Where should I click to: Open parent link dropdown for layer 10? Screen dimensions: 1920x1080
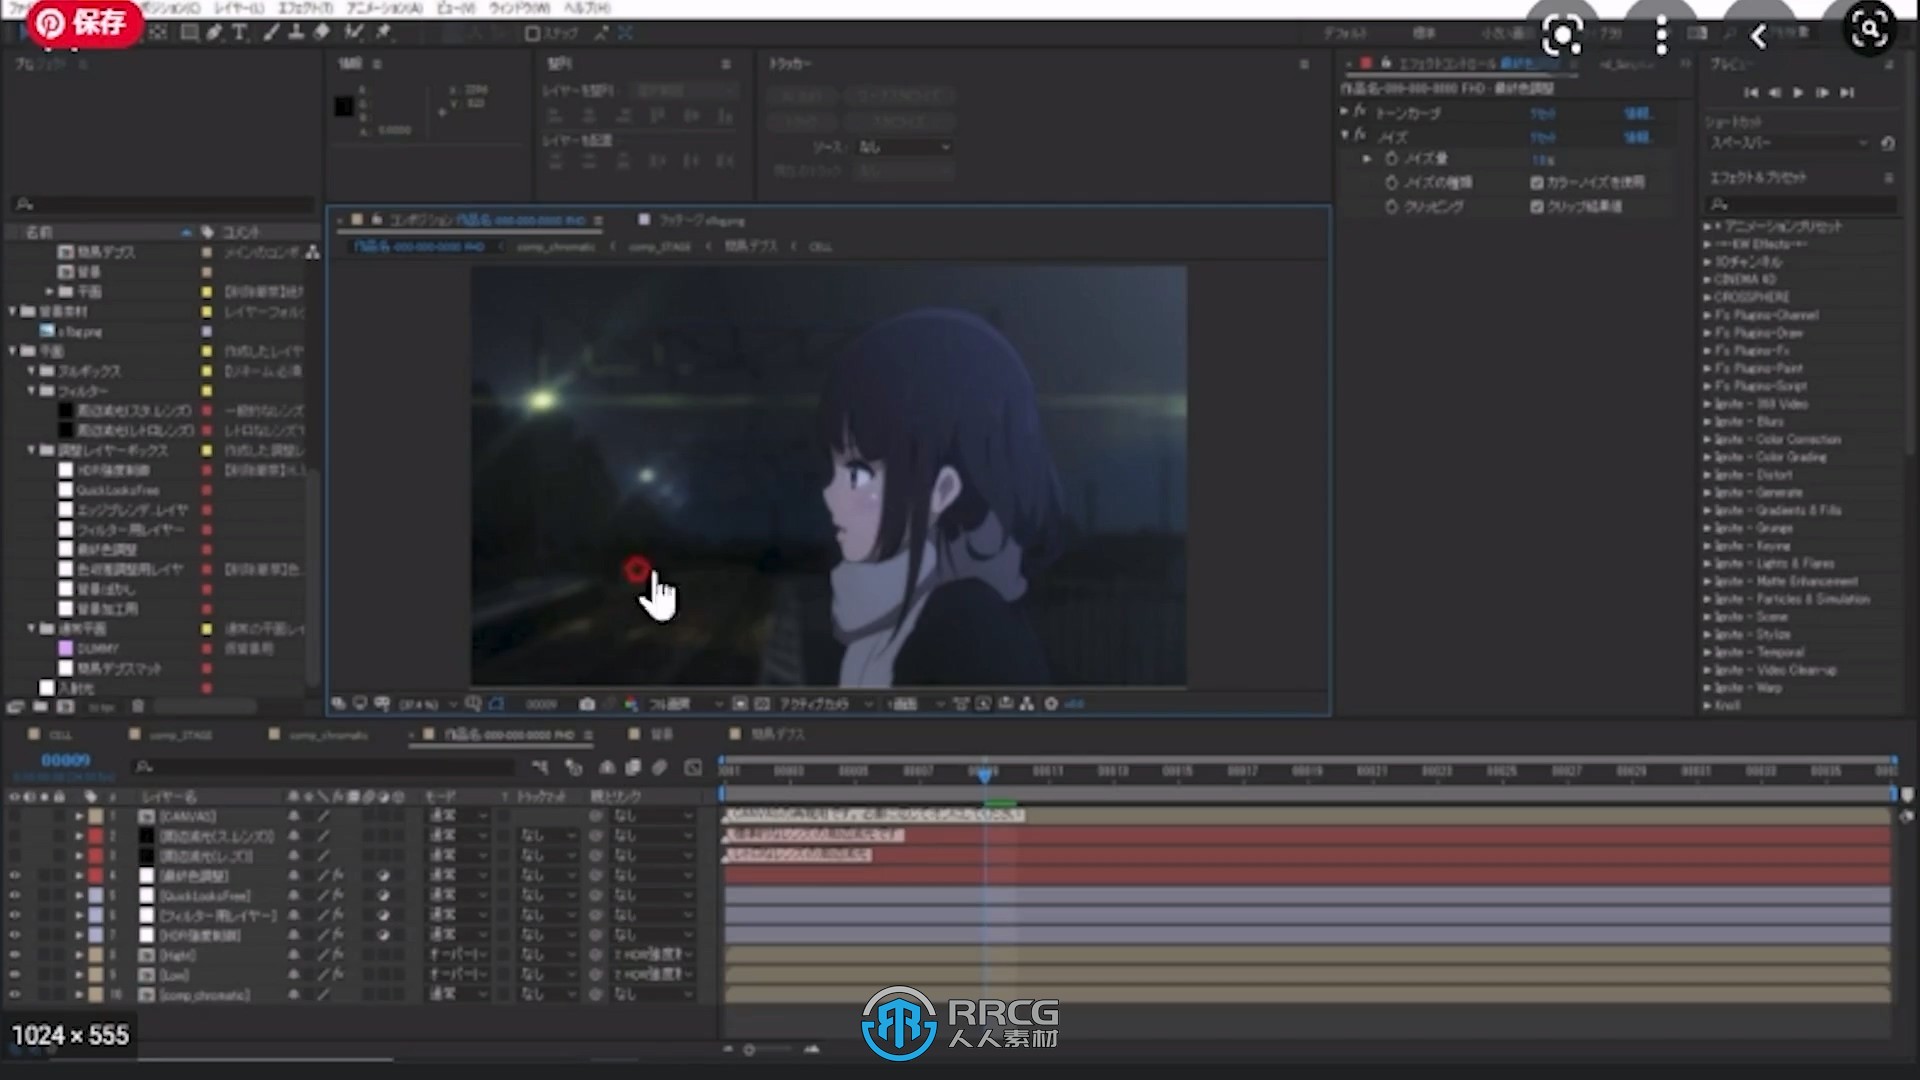click(x=654, y=995)
